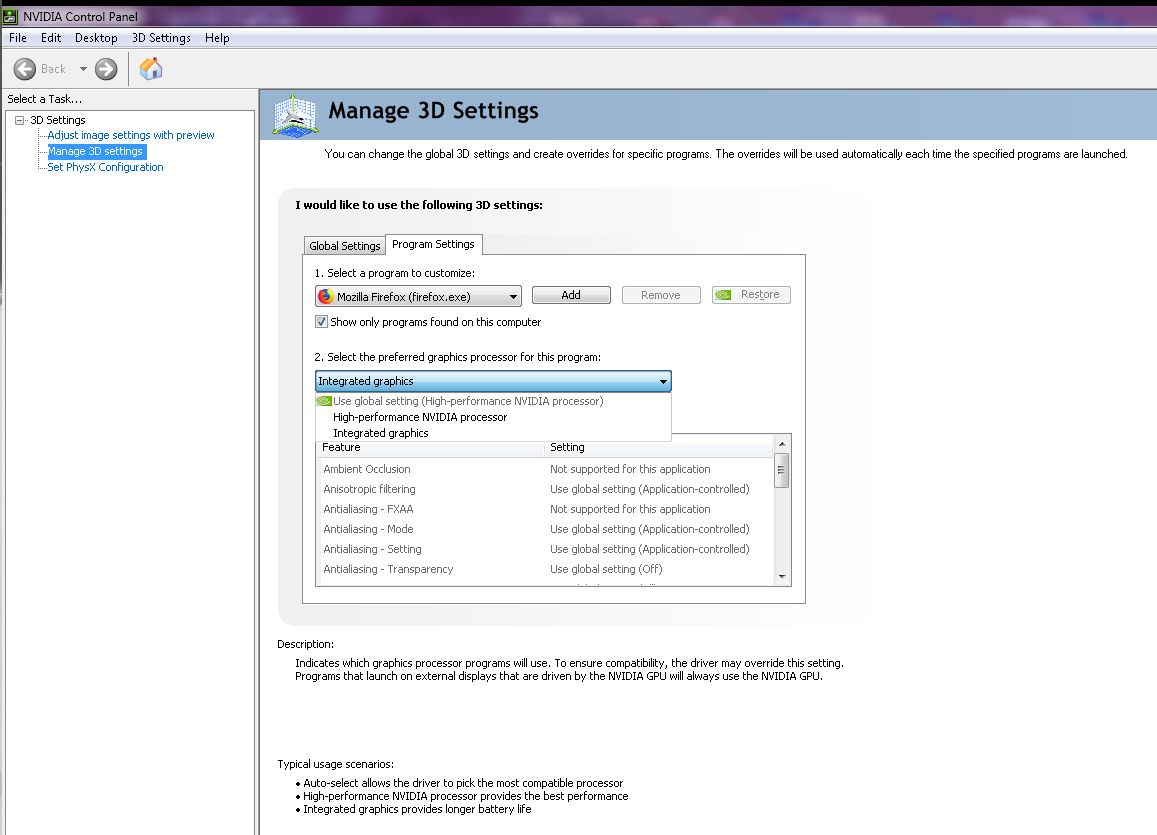The width and height of the screenshot is (1157, 835).
Task: Open the Home icon in toolbar
Action: click(151, 69)
